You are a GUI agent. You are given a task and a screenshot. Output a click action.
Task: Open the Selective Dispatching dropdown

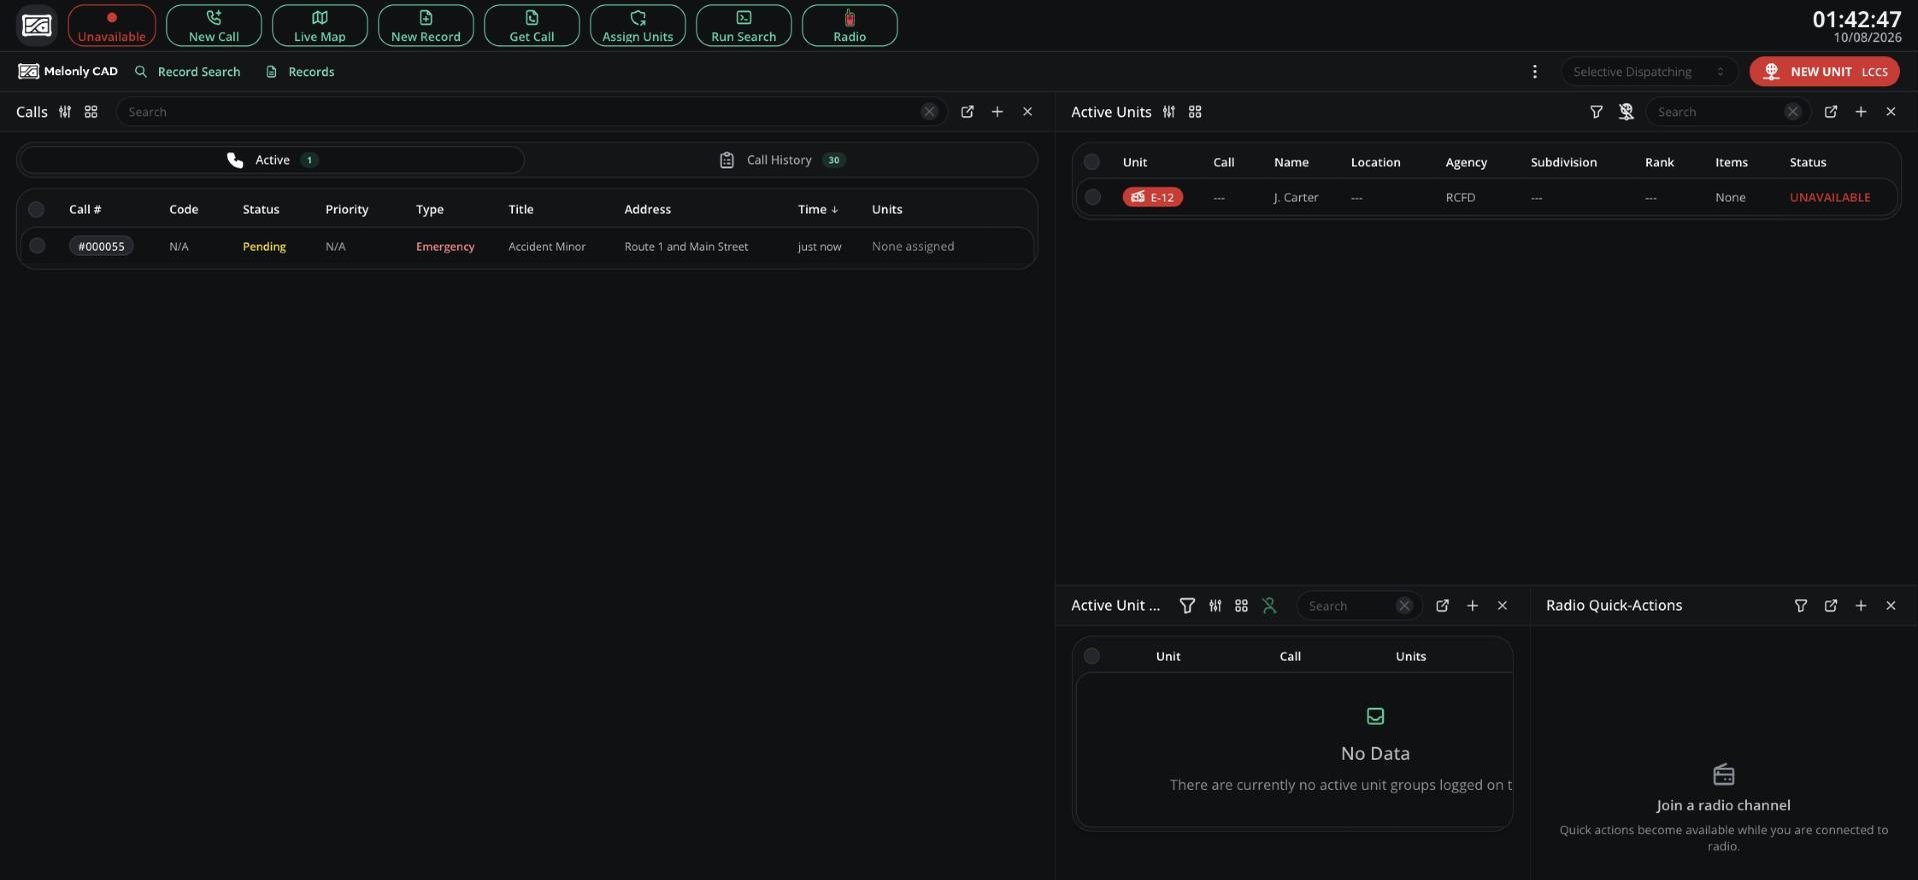[1648, 72]
